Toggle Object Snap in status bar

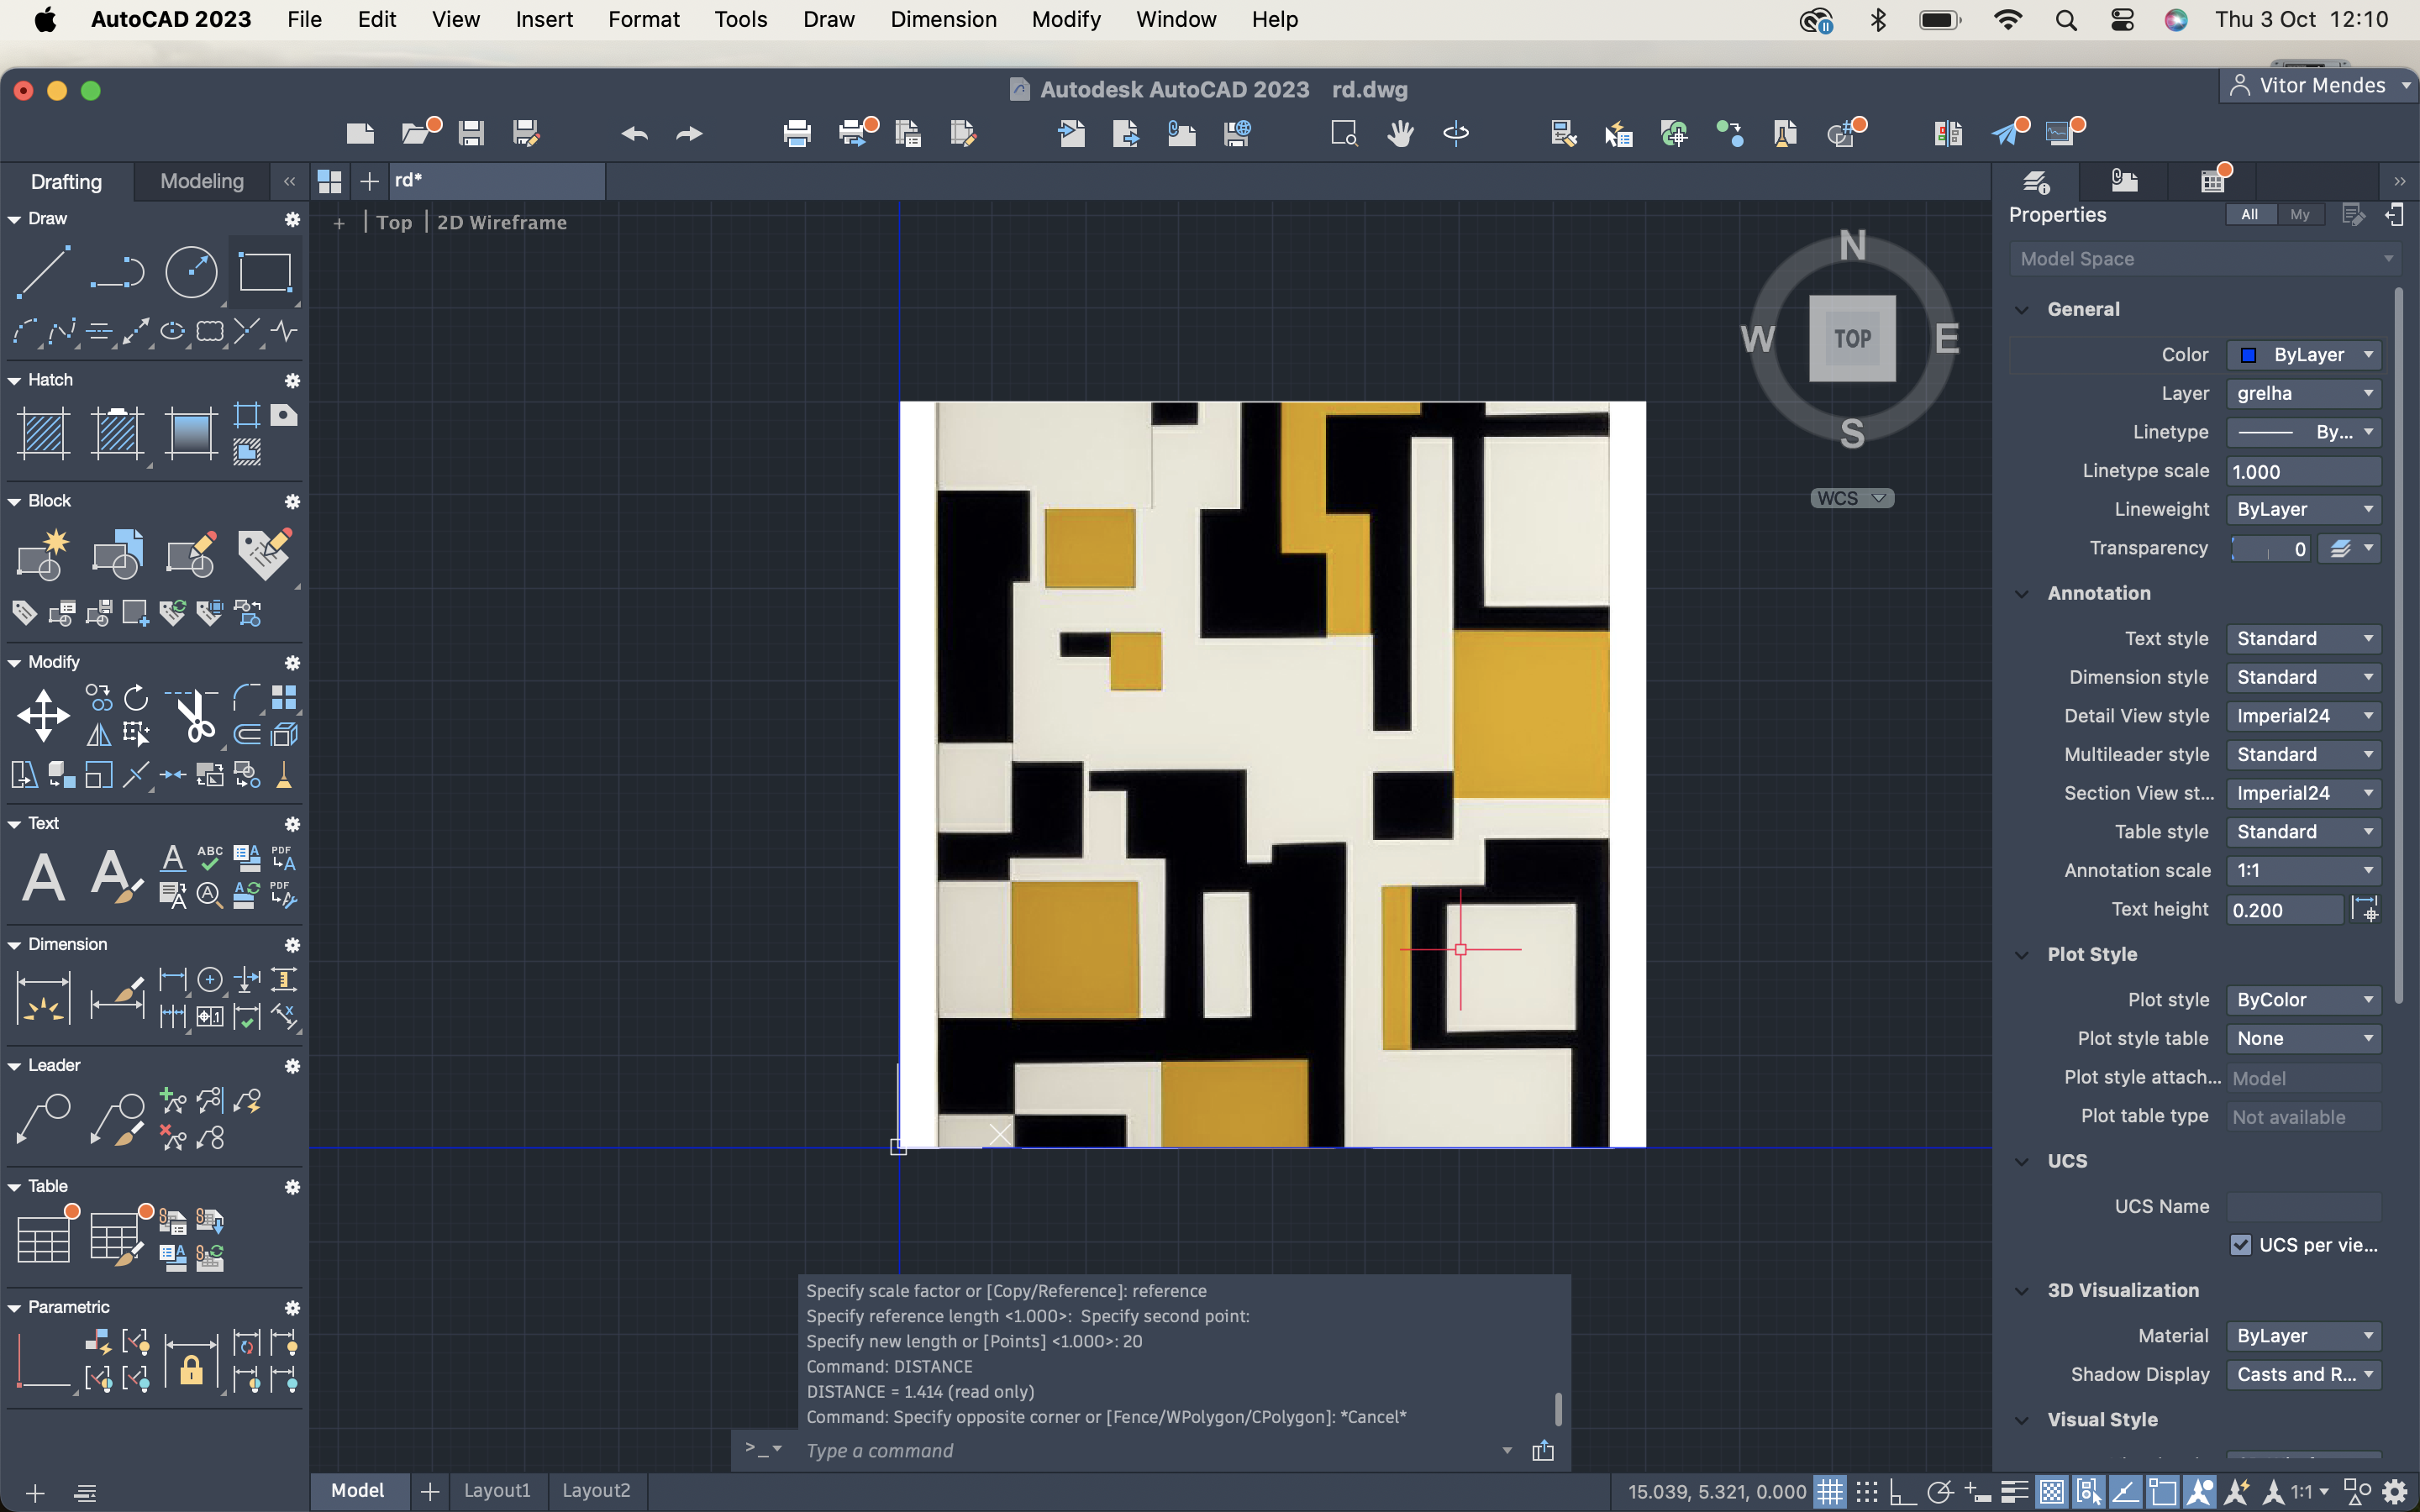(2162, 1491)
